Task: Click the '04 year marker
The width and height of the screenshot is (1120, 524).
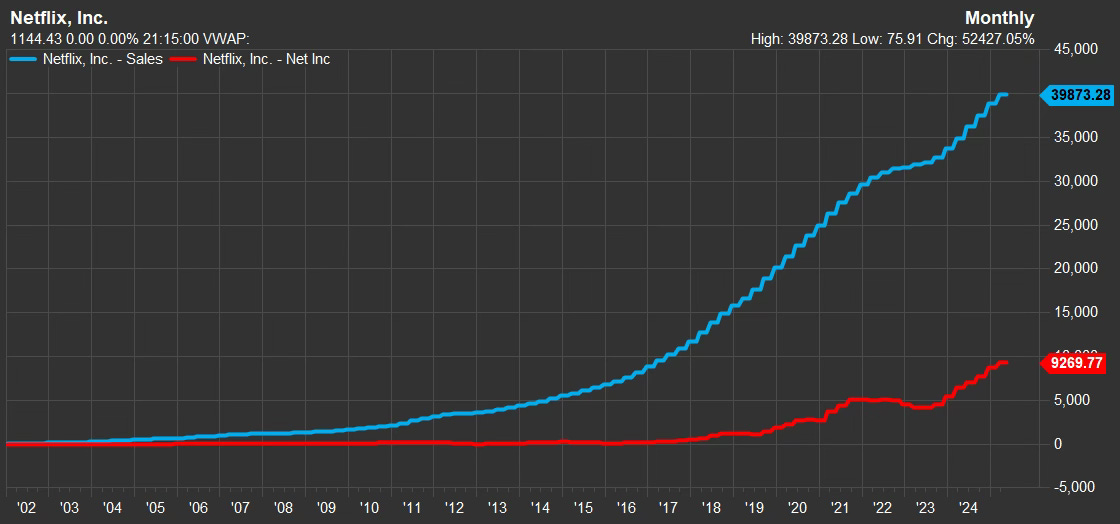Action: [x=112, y=508]
